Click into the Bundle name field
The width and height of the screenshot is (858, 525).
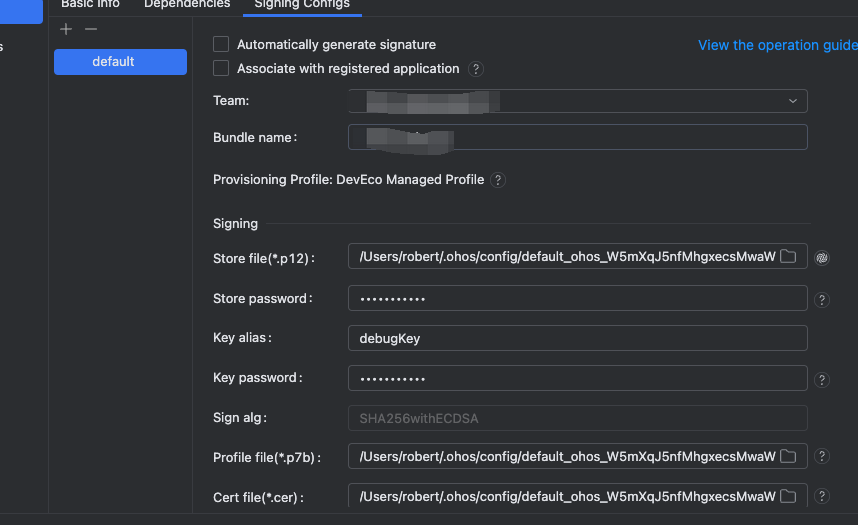[577, 137]
